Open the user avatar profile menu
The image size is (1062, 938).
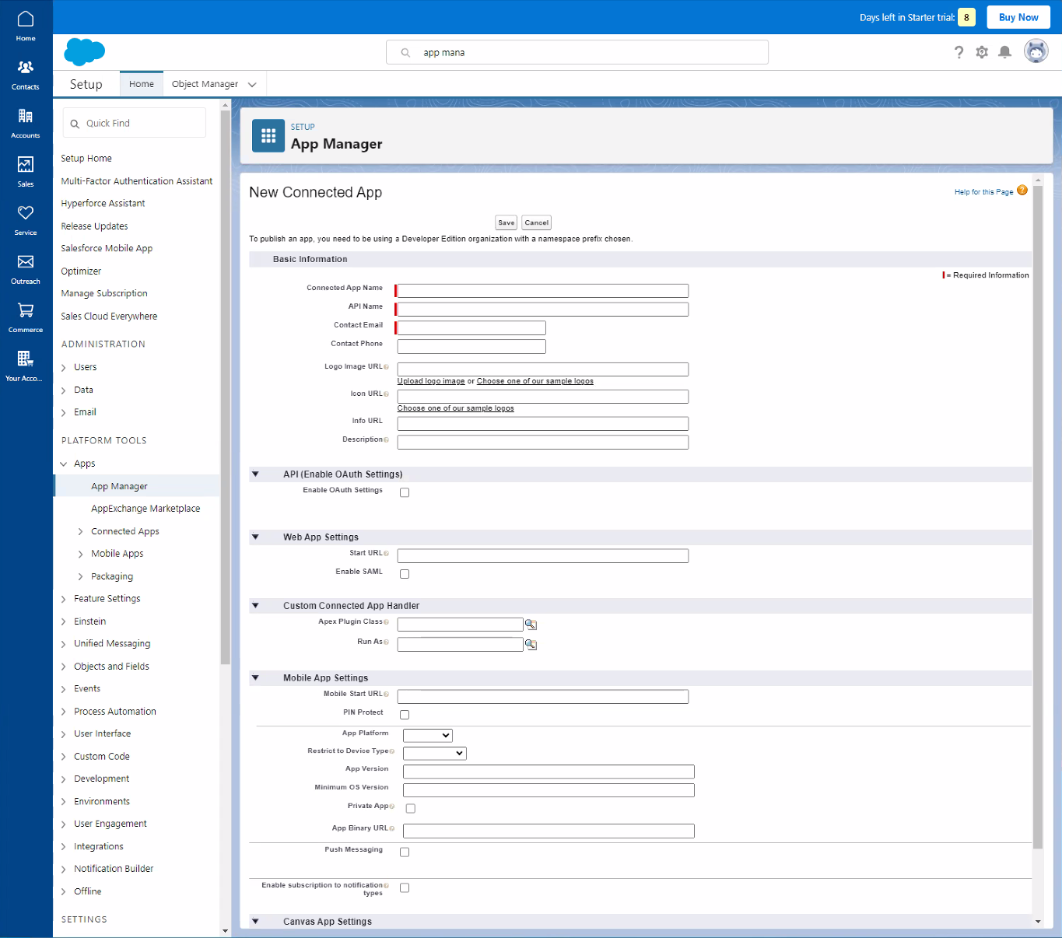(x=1036, y=51)
